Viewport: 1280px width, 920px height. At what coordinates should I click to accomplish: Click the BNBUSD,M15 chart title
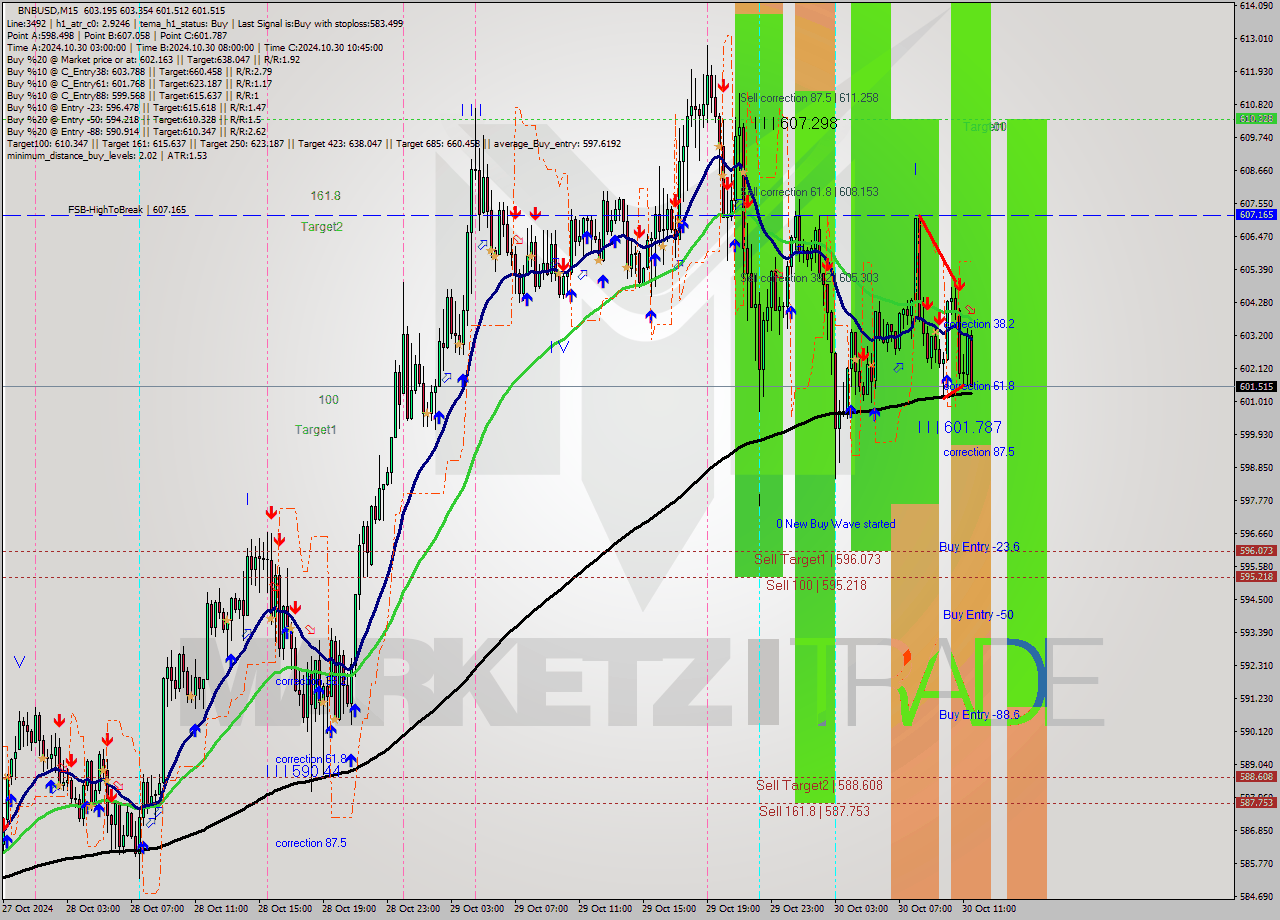[48, 10]
